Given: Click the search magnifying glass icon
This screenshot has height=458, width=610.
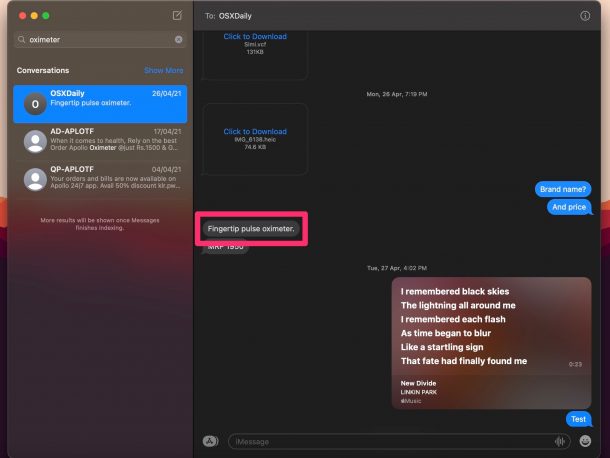Looking at the screenshot, I should 22,40.
